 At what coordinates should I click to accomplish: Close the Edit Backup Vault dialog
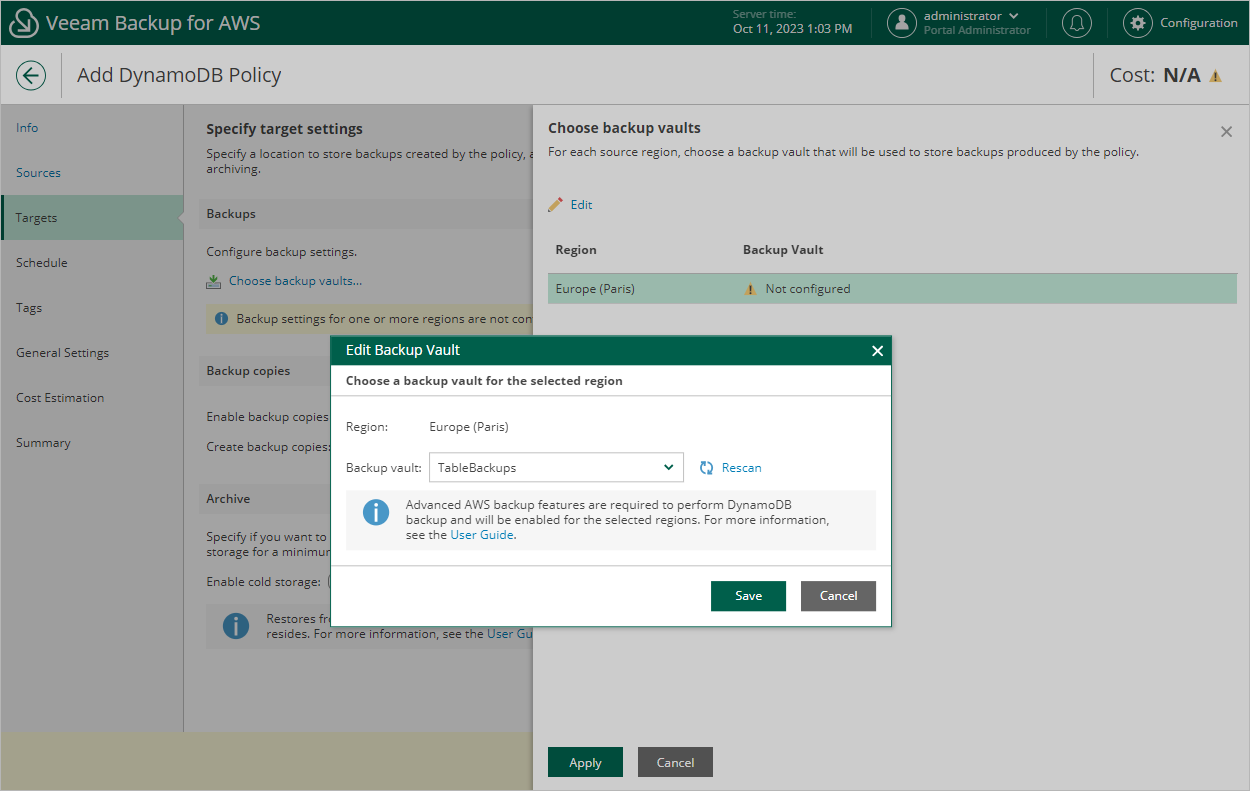point(877,351)
